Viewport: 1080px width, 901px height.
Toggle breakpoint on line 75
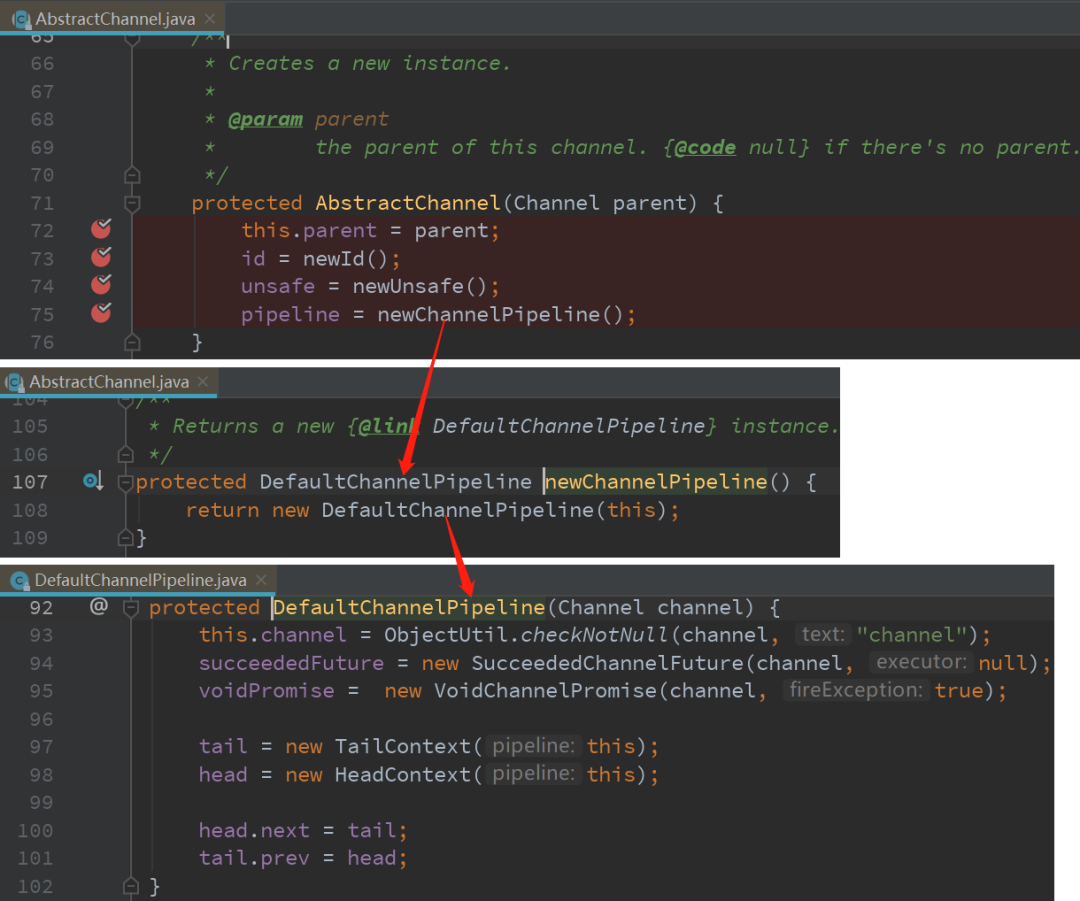tap(101, 313)
